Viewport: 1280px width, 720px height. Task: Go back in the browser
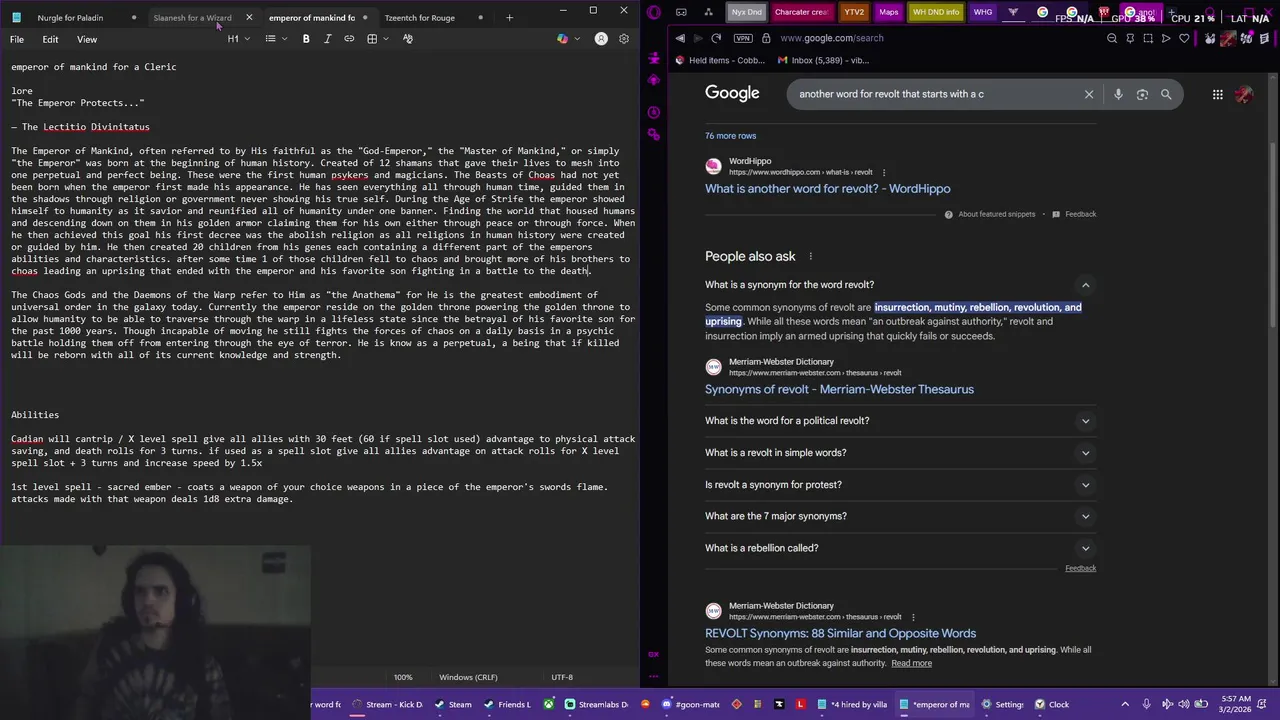[680, 38]
